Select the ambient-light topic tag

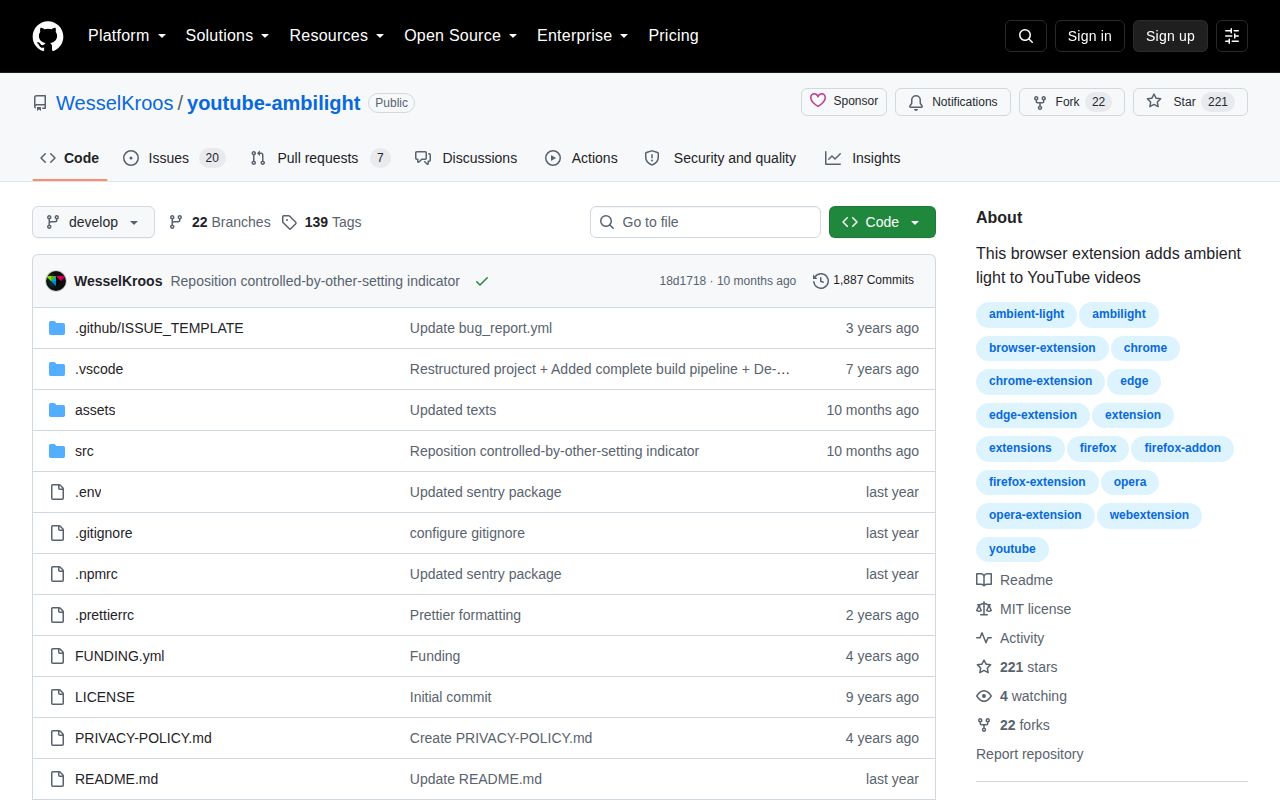click(1027, 314)
